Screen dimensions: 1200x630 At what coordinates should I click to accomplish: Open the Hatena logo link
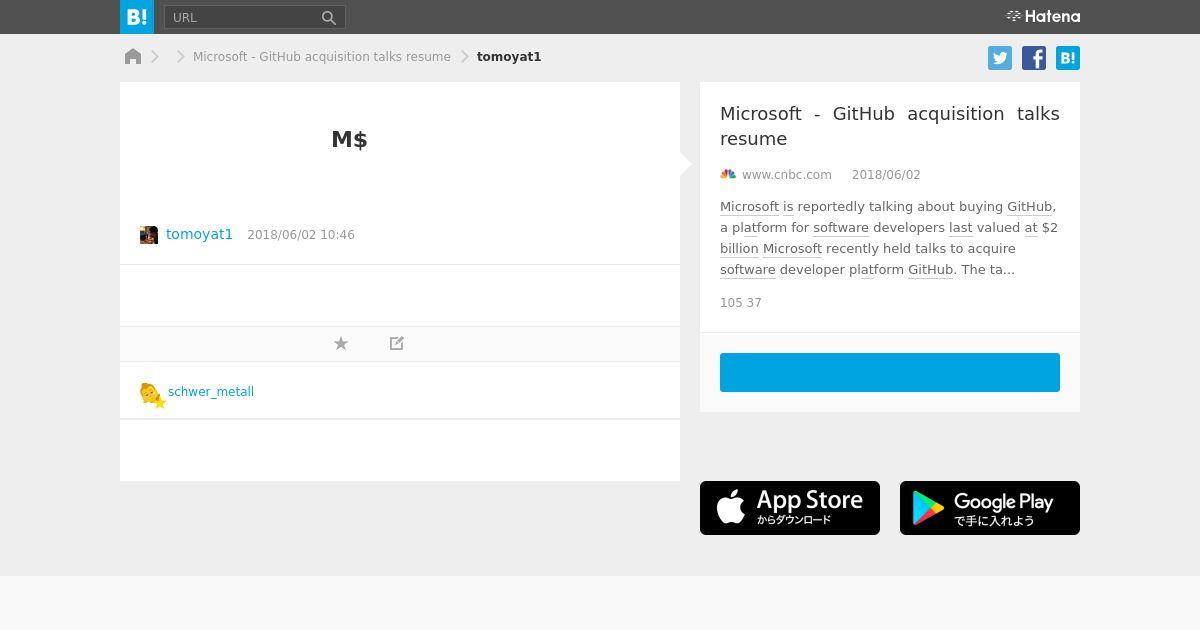(x=1043, y=16)
